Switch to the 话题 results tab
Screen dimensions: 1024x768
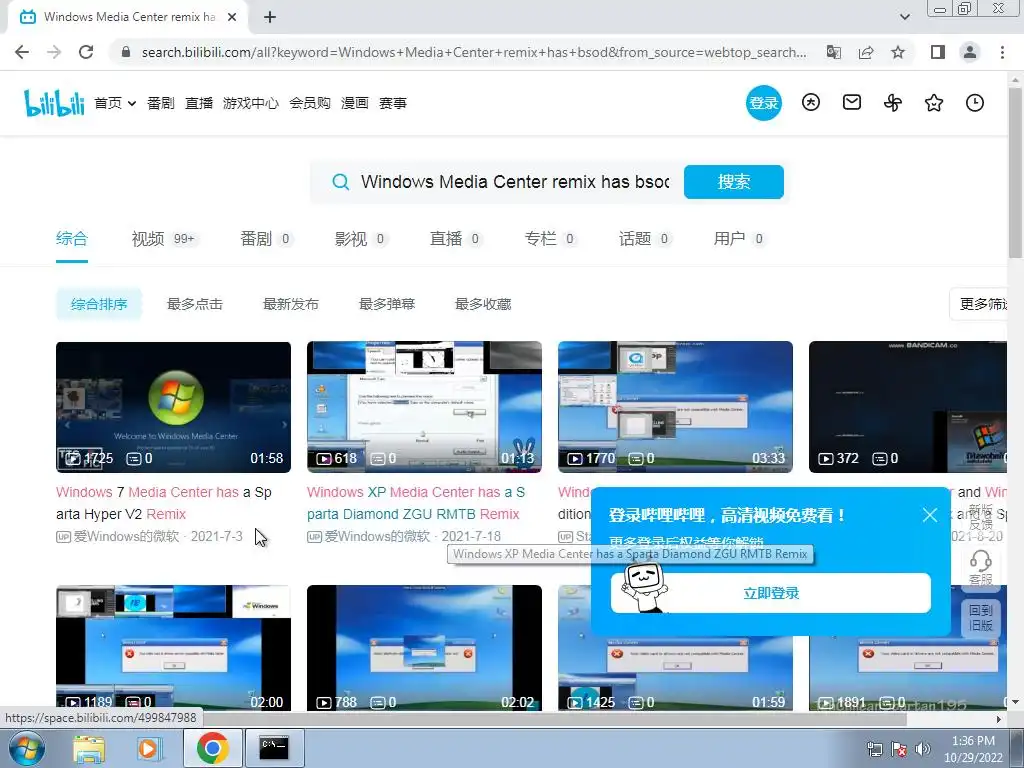click(645, 239)
